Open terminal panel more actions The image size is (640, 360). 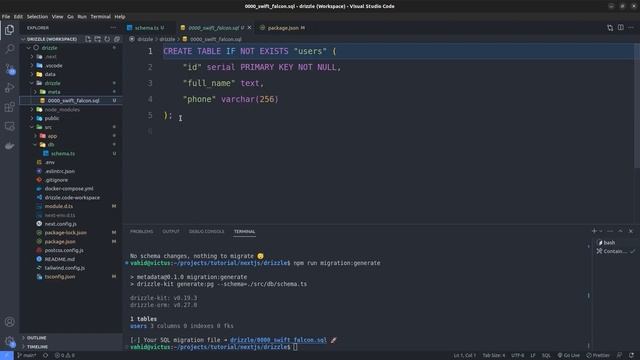point(610,231)
